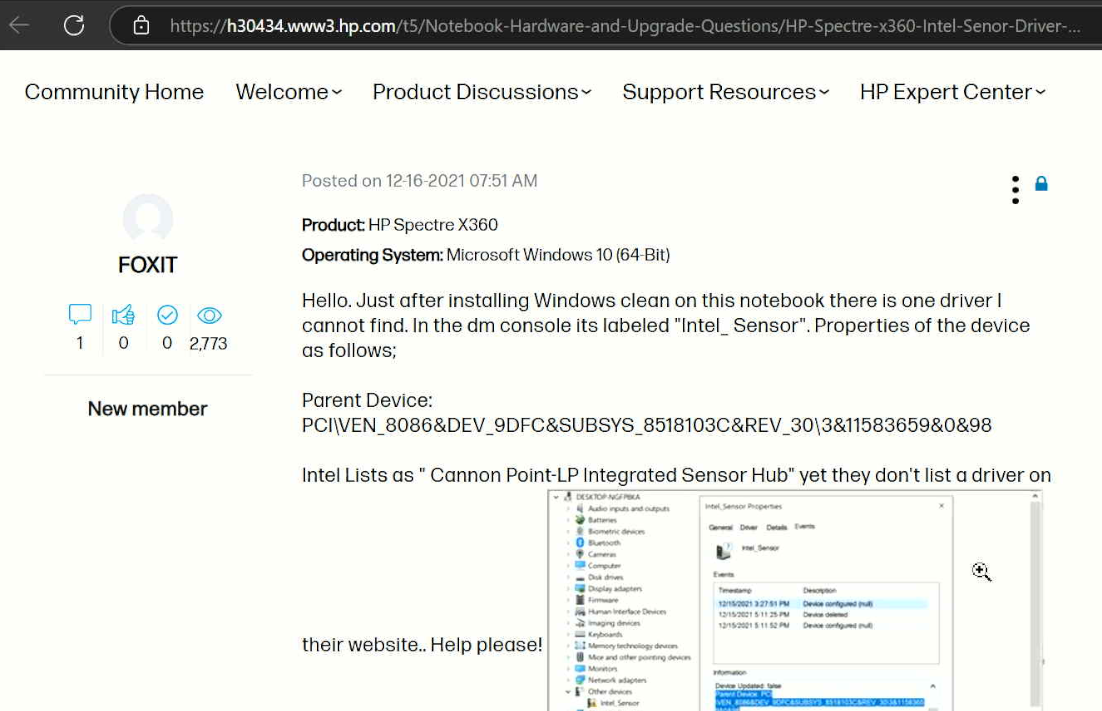
Task: Click the Device deleted event row
Action: pos(821,615)
